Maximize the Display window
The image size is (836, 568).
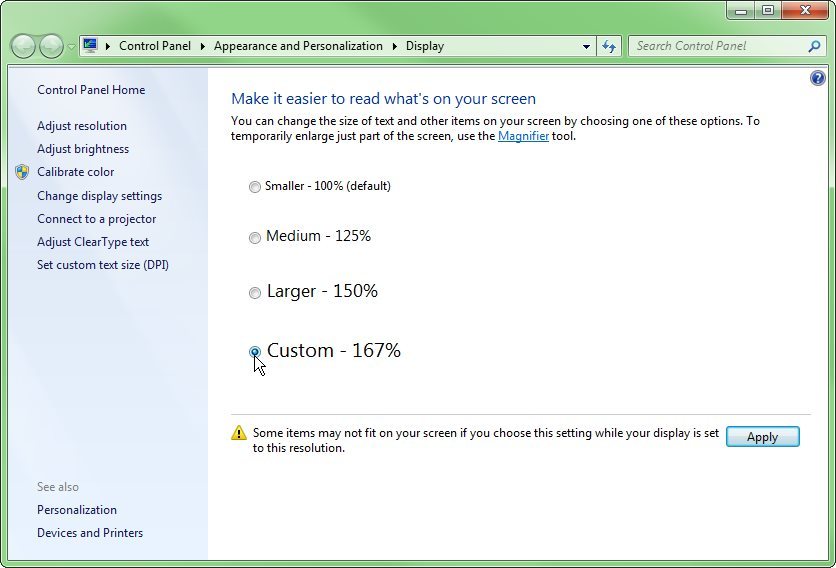click(768, 10)
